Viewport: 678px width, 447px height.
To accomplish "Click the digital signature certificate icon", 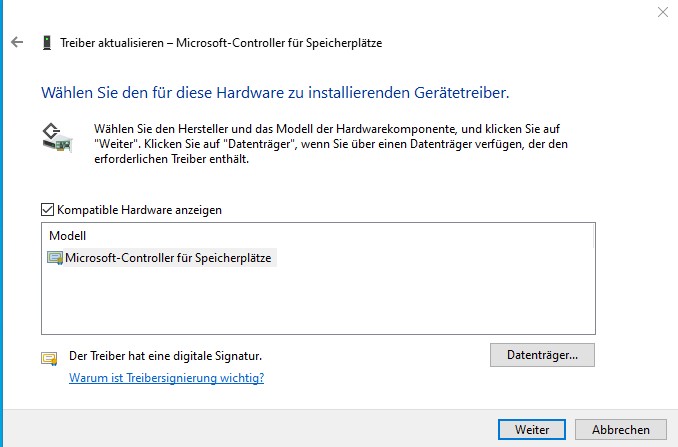I will (x=49, y=358).
